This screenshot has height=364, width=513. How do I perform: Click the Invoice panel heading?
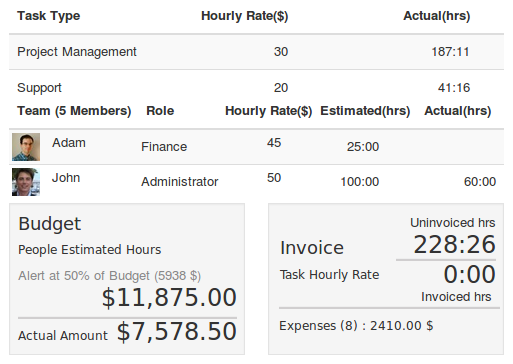[312, 248]
